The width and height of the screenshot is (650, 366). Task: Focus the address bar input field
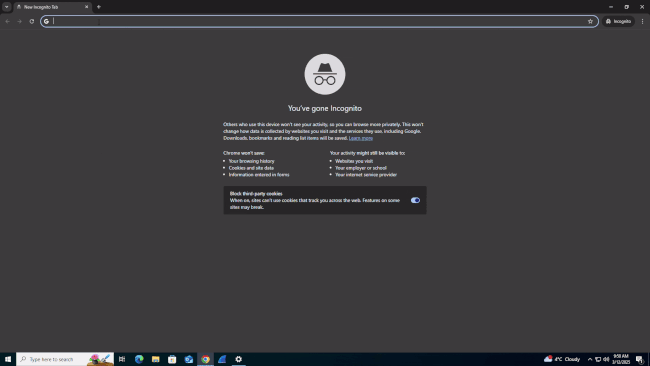coord(318,21)
